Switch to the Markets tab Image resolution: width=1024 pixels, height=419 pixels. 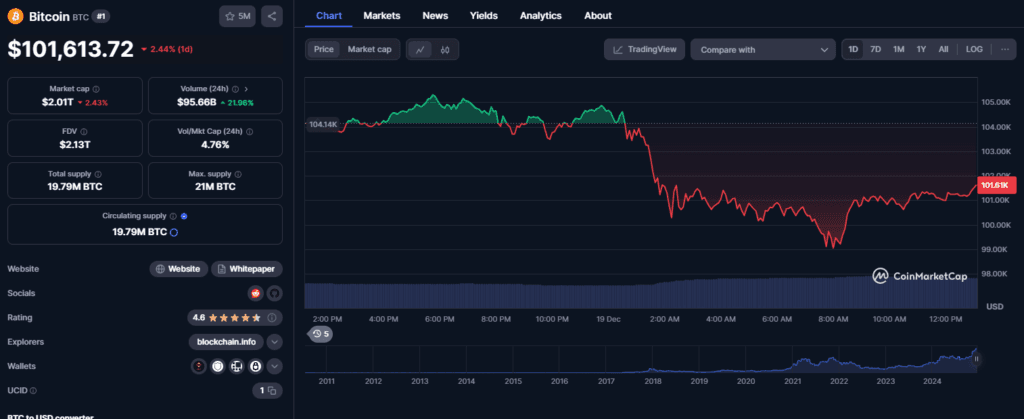pyautogui.click(x=382, y=16)
